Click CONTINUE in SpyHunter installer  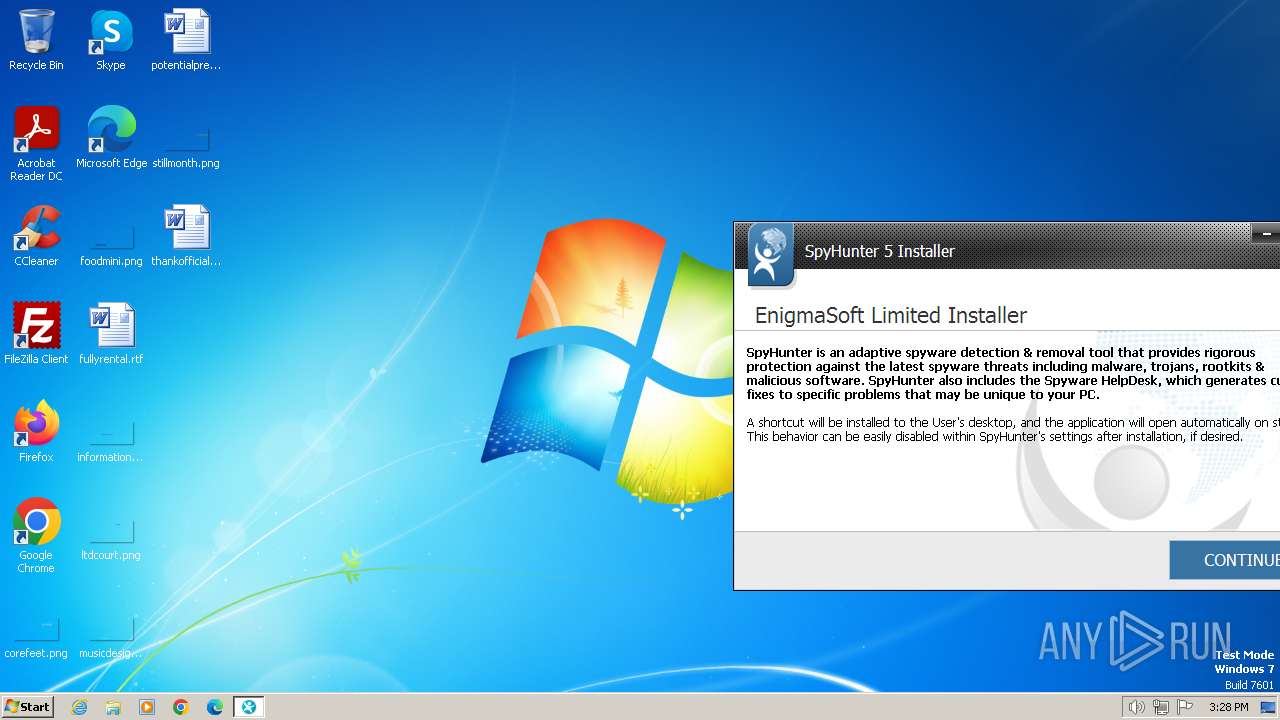[x=1225, y=560]
